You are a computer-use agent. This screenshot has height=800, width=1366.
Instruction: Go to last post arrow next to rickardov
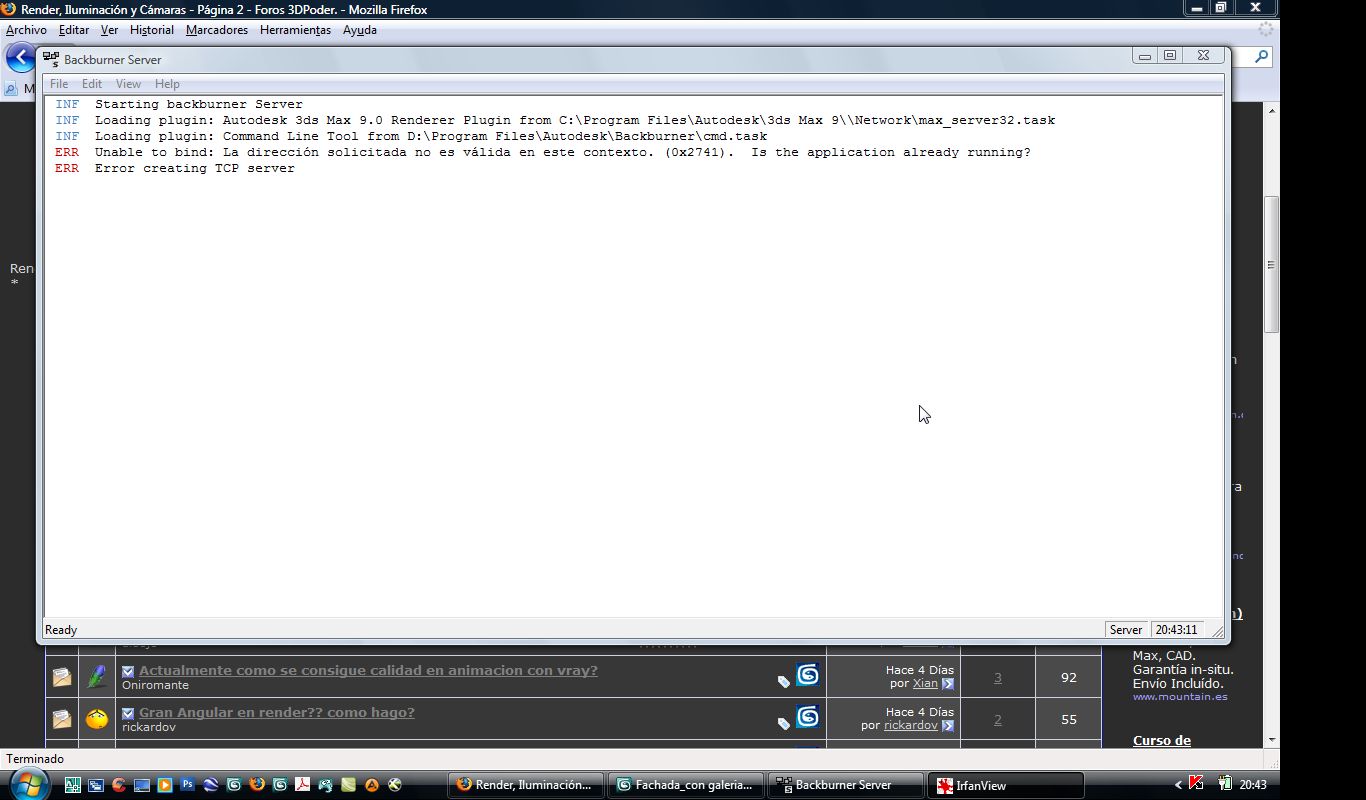click(948, 726)
